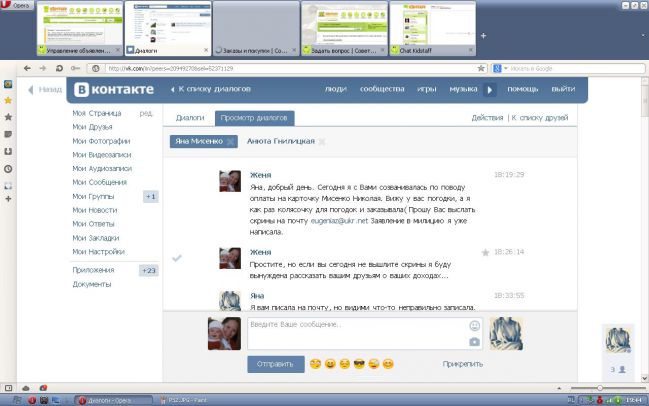This screenshot has width=649, height=406.
Task: Open the emoji picker in message box
Action: (474, 326)
